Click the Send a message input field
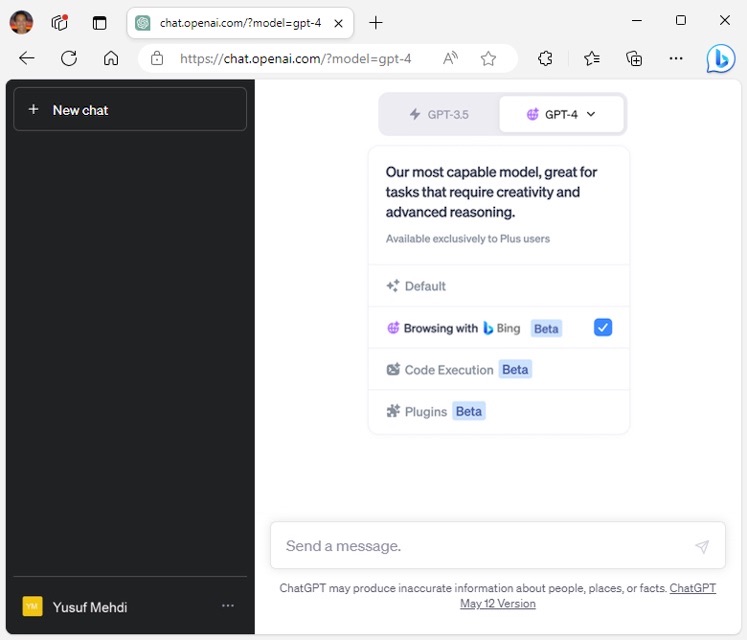The height and width of the screenshot is (640, 750). 480,546
